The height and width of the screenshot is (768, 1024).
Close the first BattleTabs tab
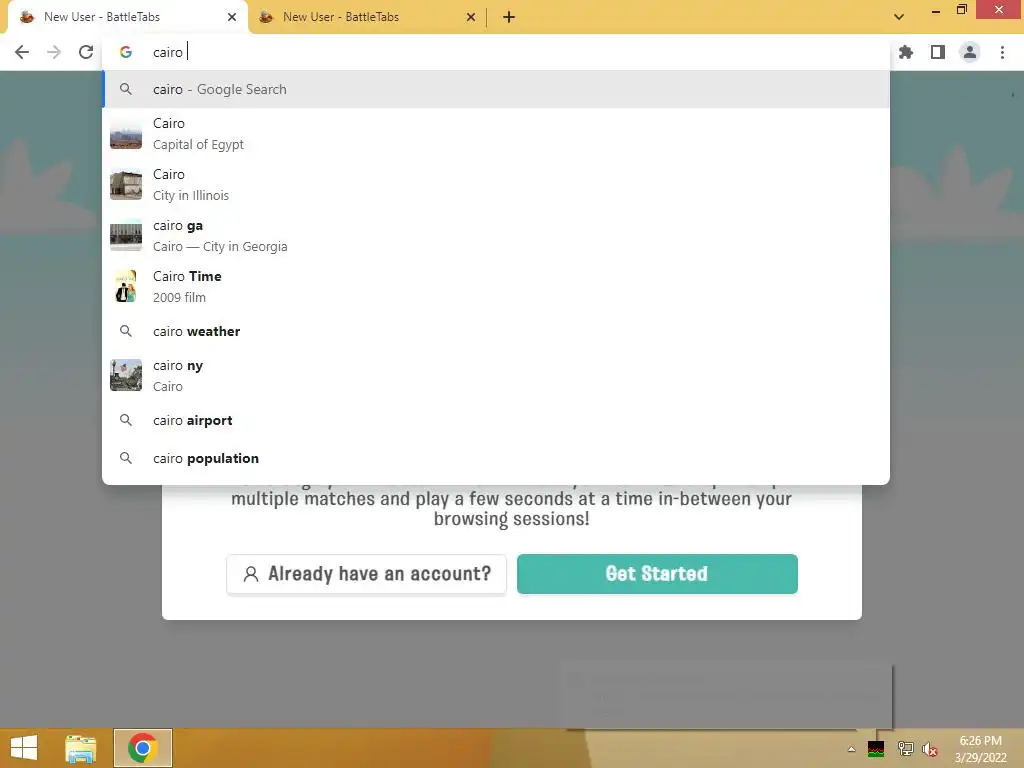click(232, 17)
